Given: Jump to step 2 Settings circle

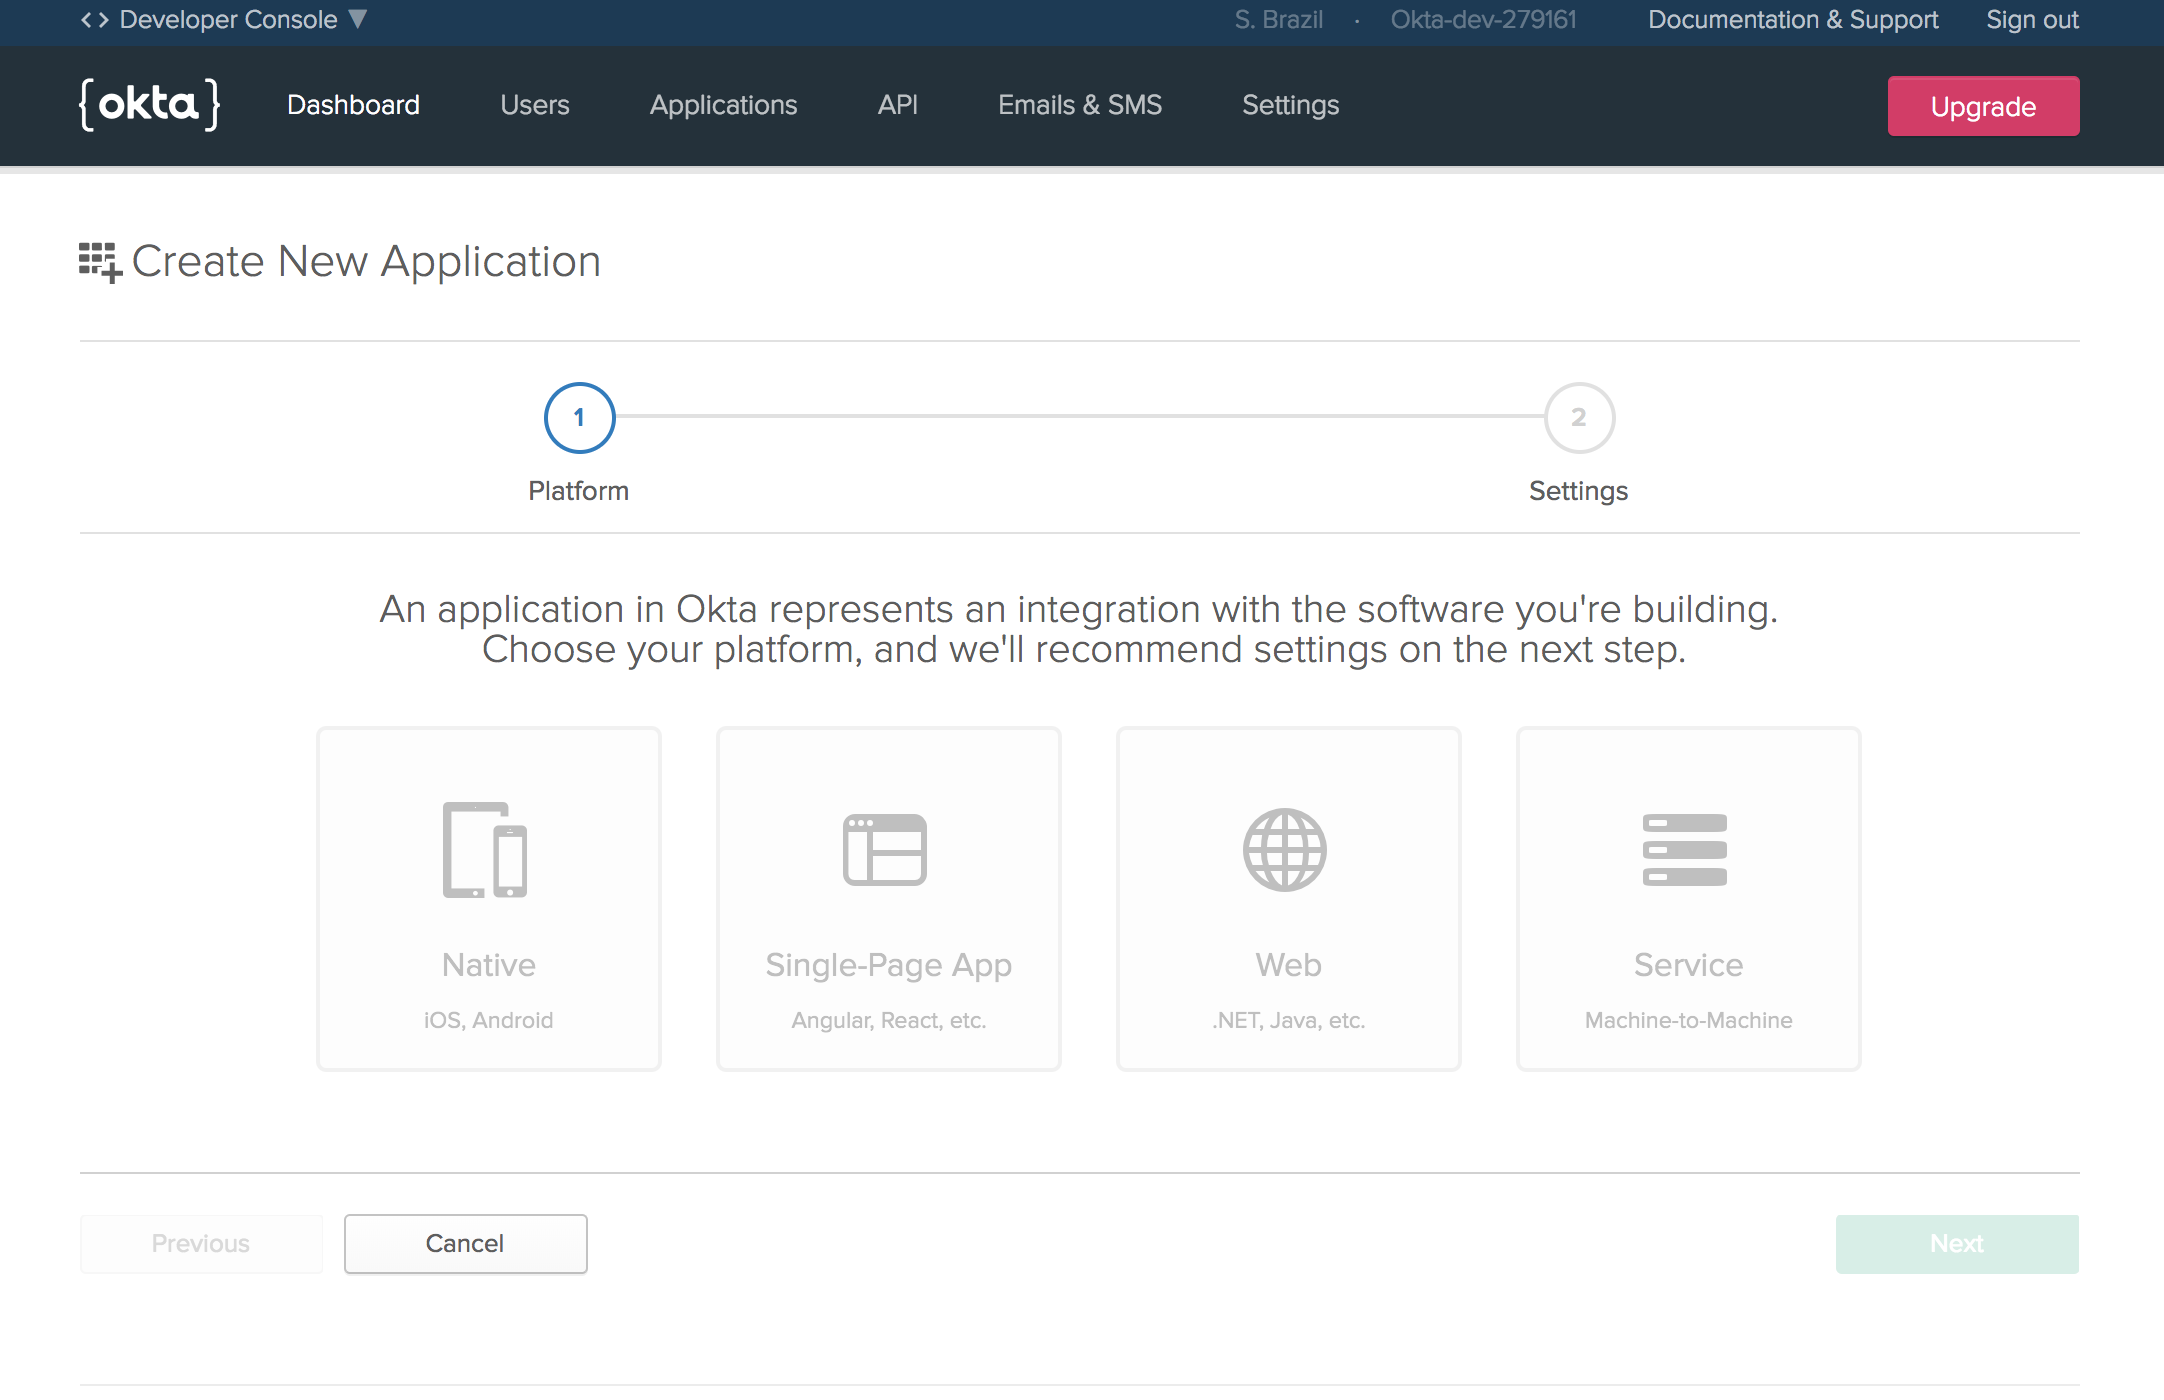Looking at the screenshot, I should [1579, 418].
